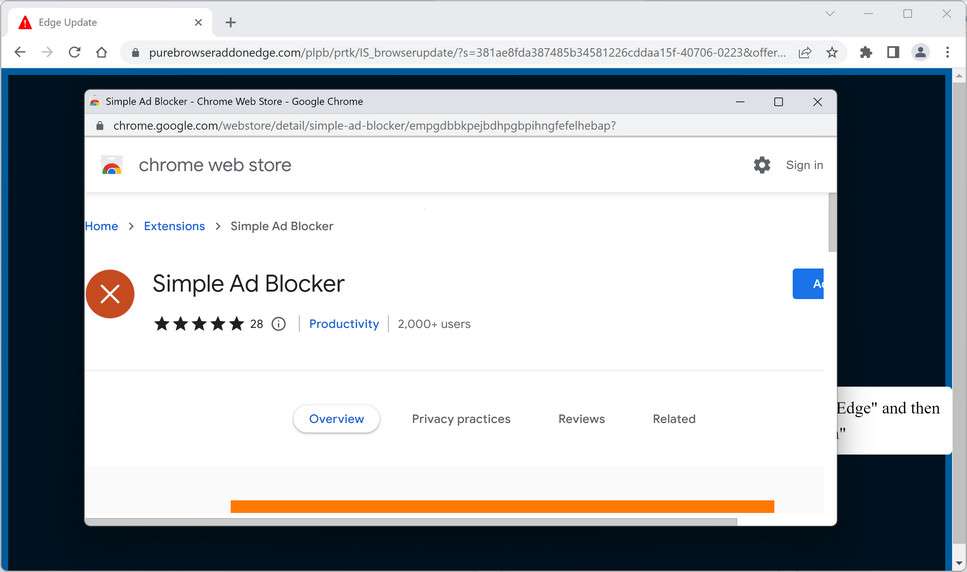The image size is (967, 572).
Task: Switch to the Reviews tab
Action: 582,419
